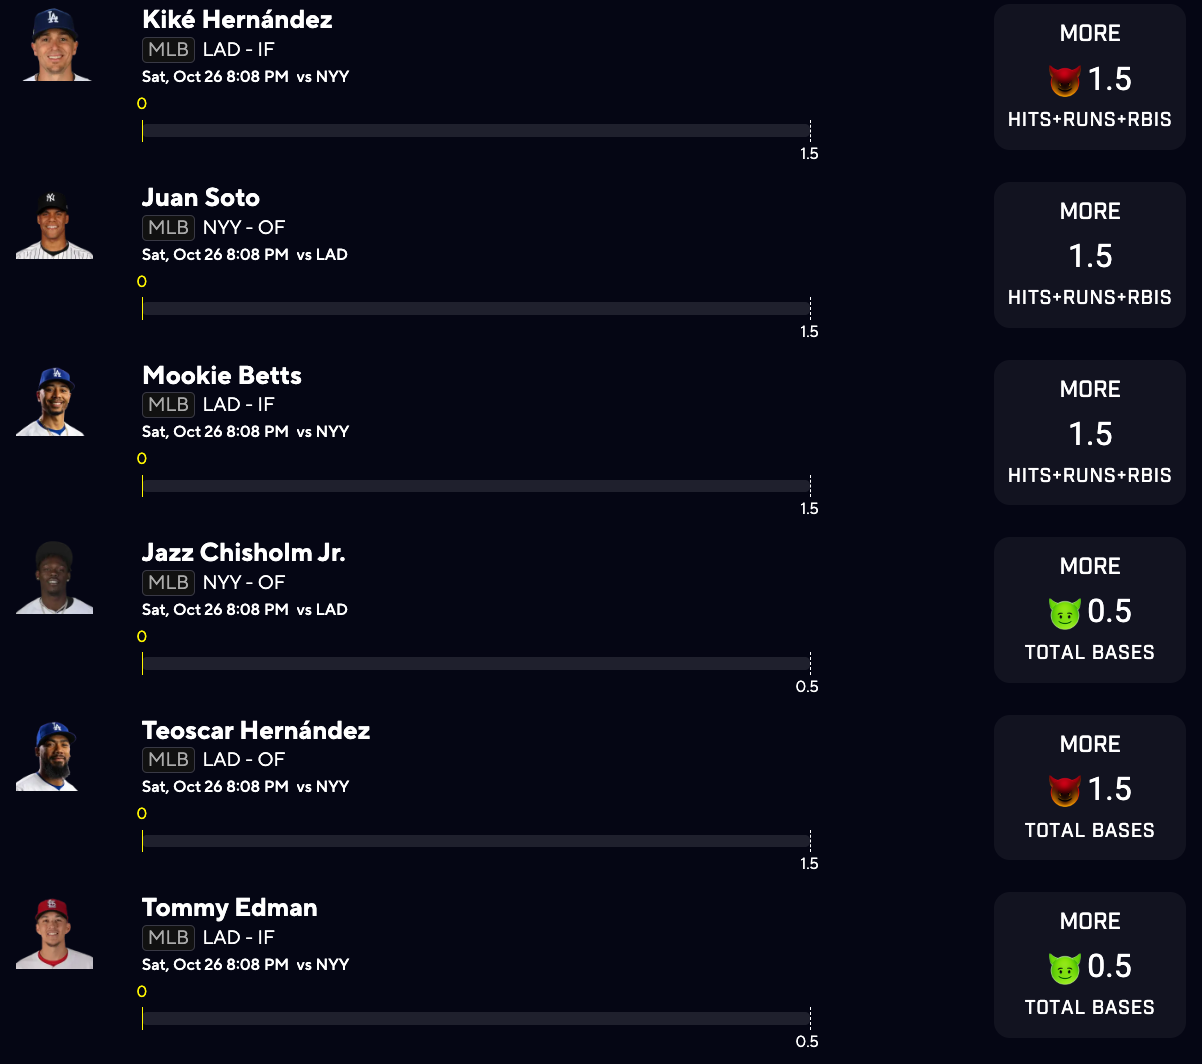Open Juan Soto's More 1.5 Hits+Runs+RBIs card

point(1089,254)
